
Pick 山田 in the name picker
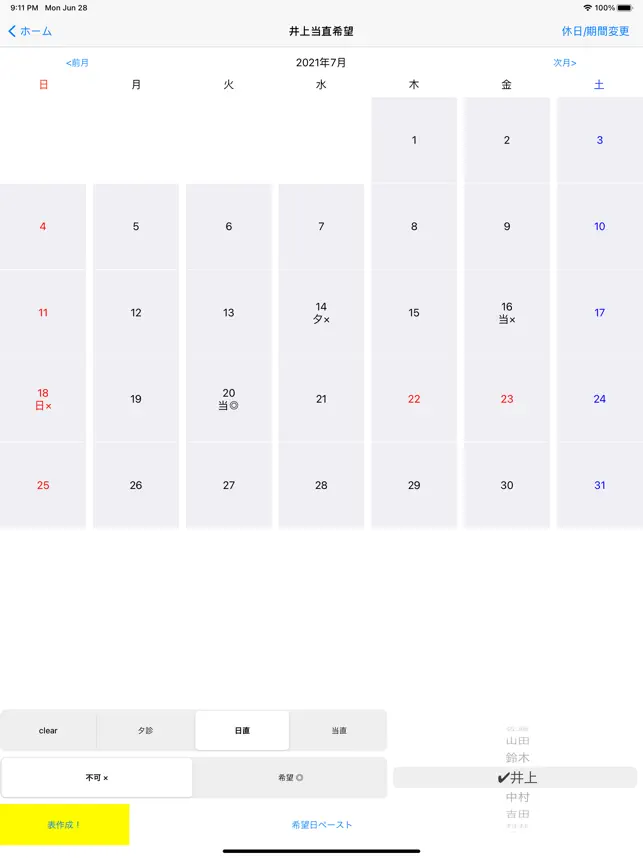pyautogui.click(x=517, y=741)
